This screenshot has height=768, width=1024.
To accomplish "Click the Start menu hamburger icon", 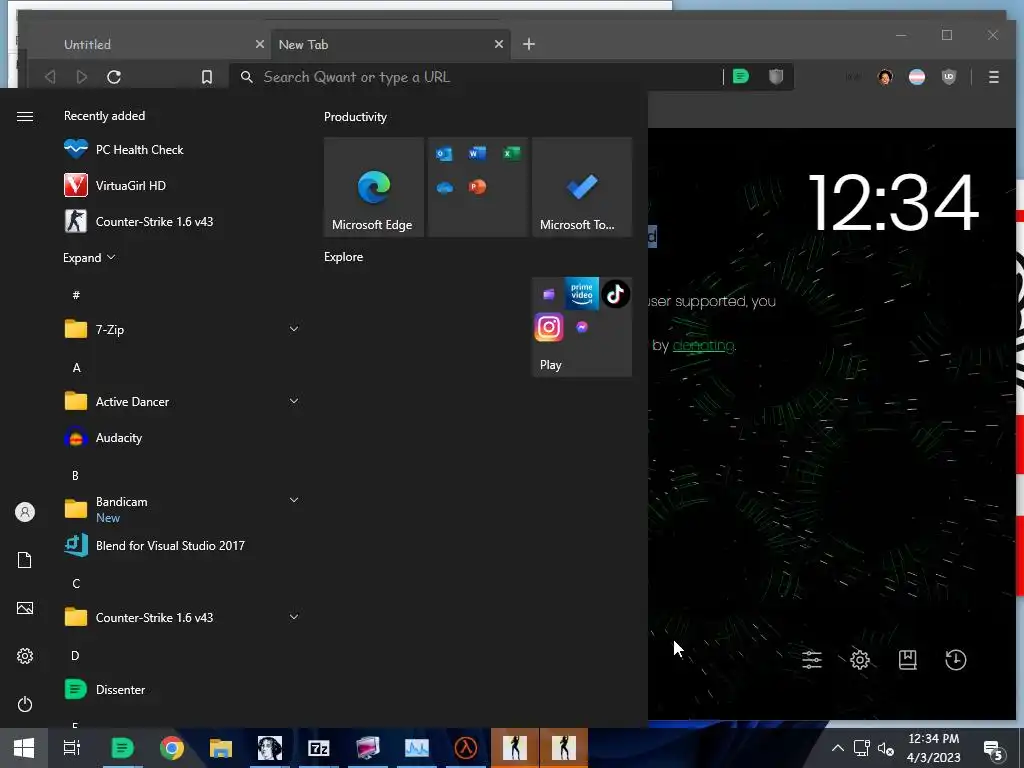I will pyautogui.click(x=25, y=116).
